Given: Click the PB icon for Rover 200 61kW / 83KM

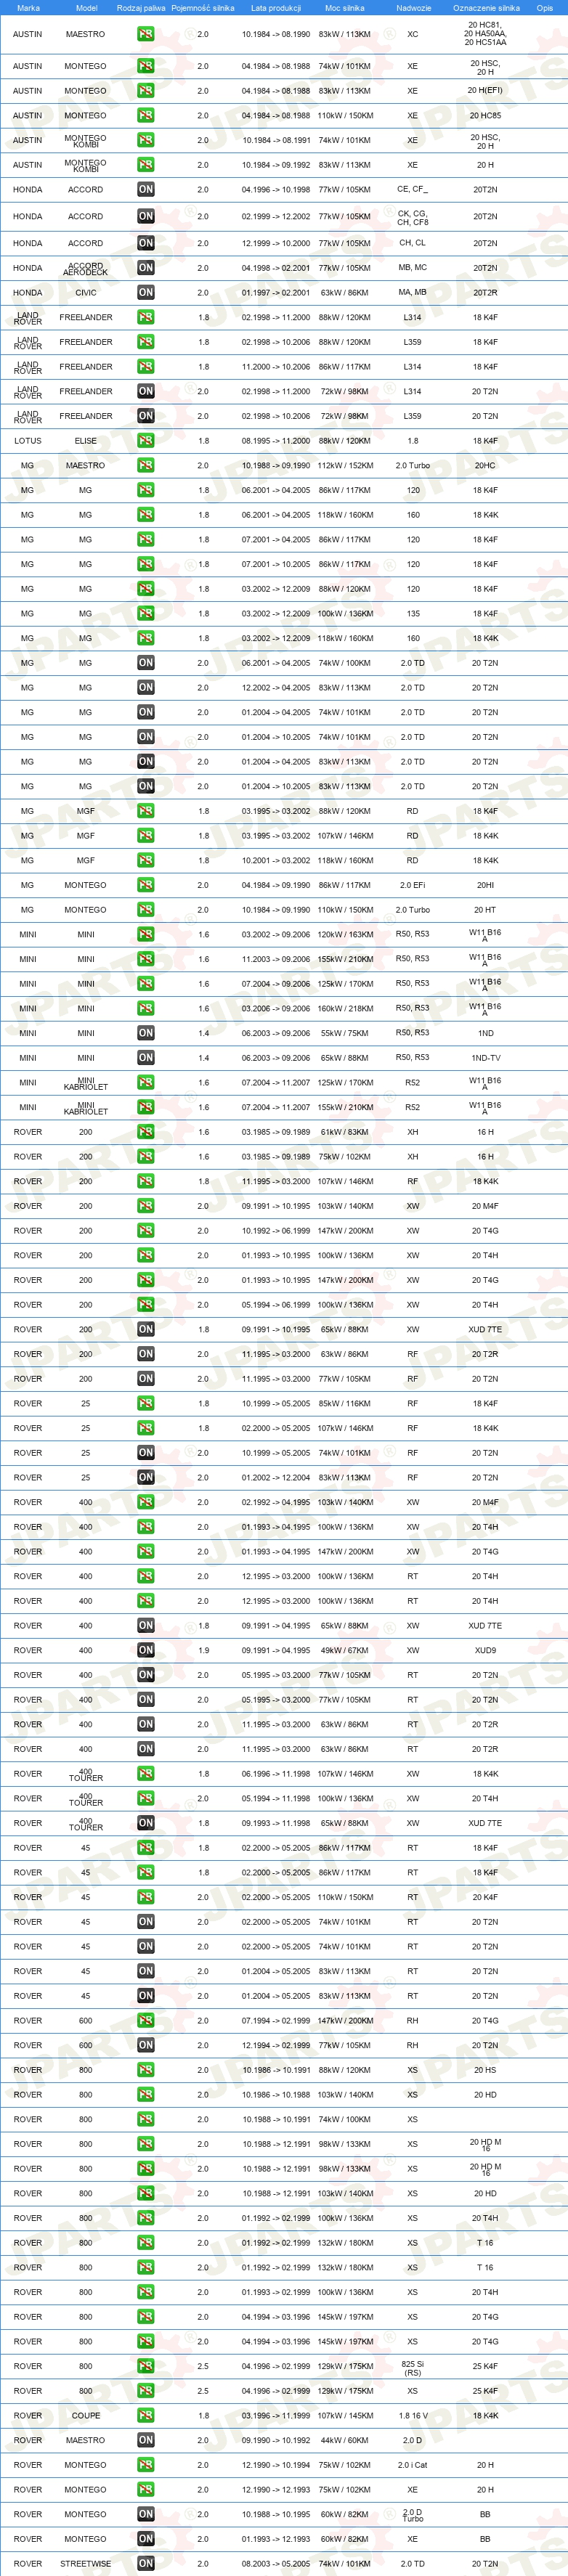Looking at the screenshot, I should [146, 1132].
